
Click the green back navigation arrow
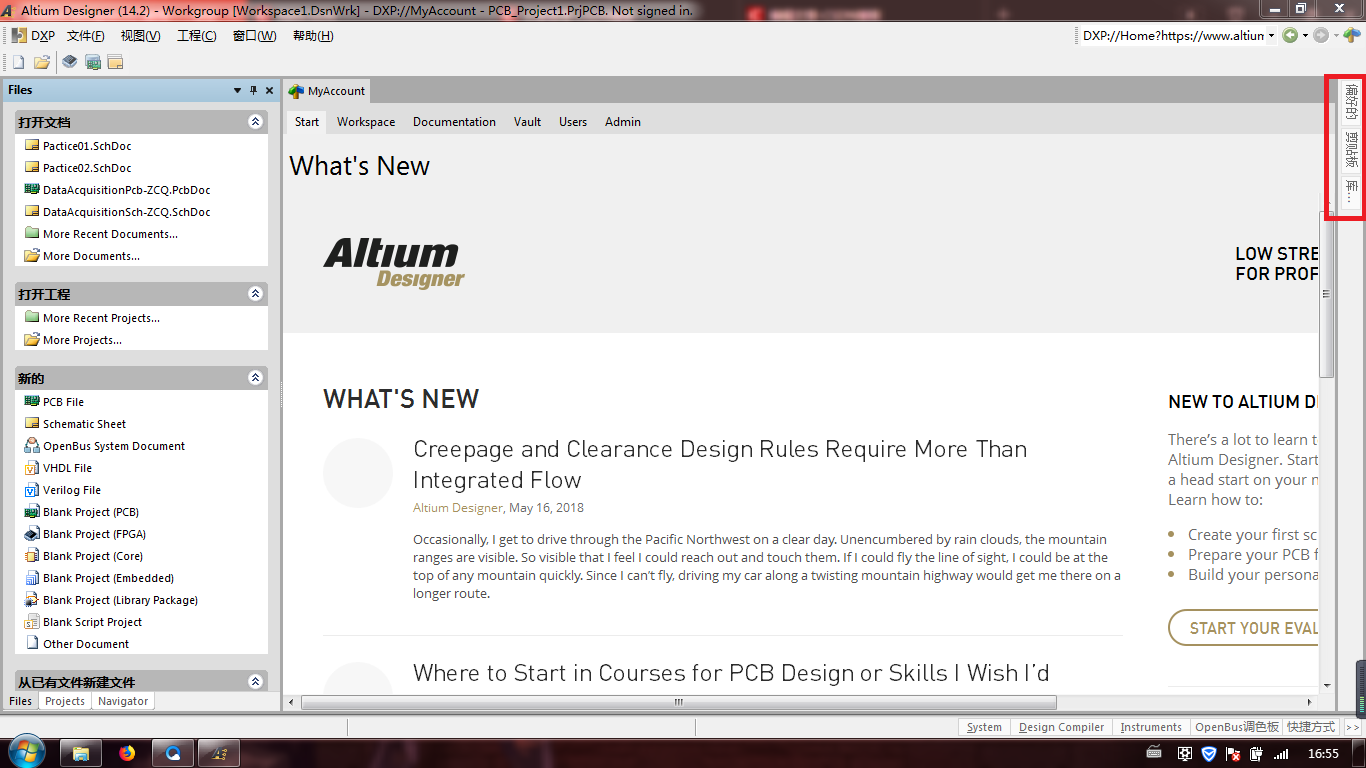(x=1290, y=35)
